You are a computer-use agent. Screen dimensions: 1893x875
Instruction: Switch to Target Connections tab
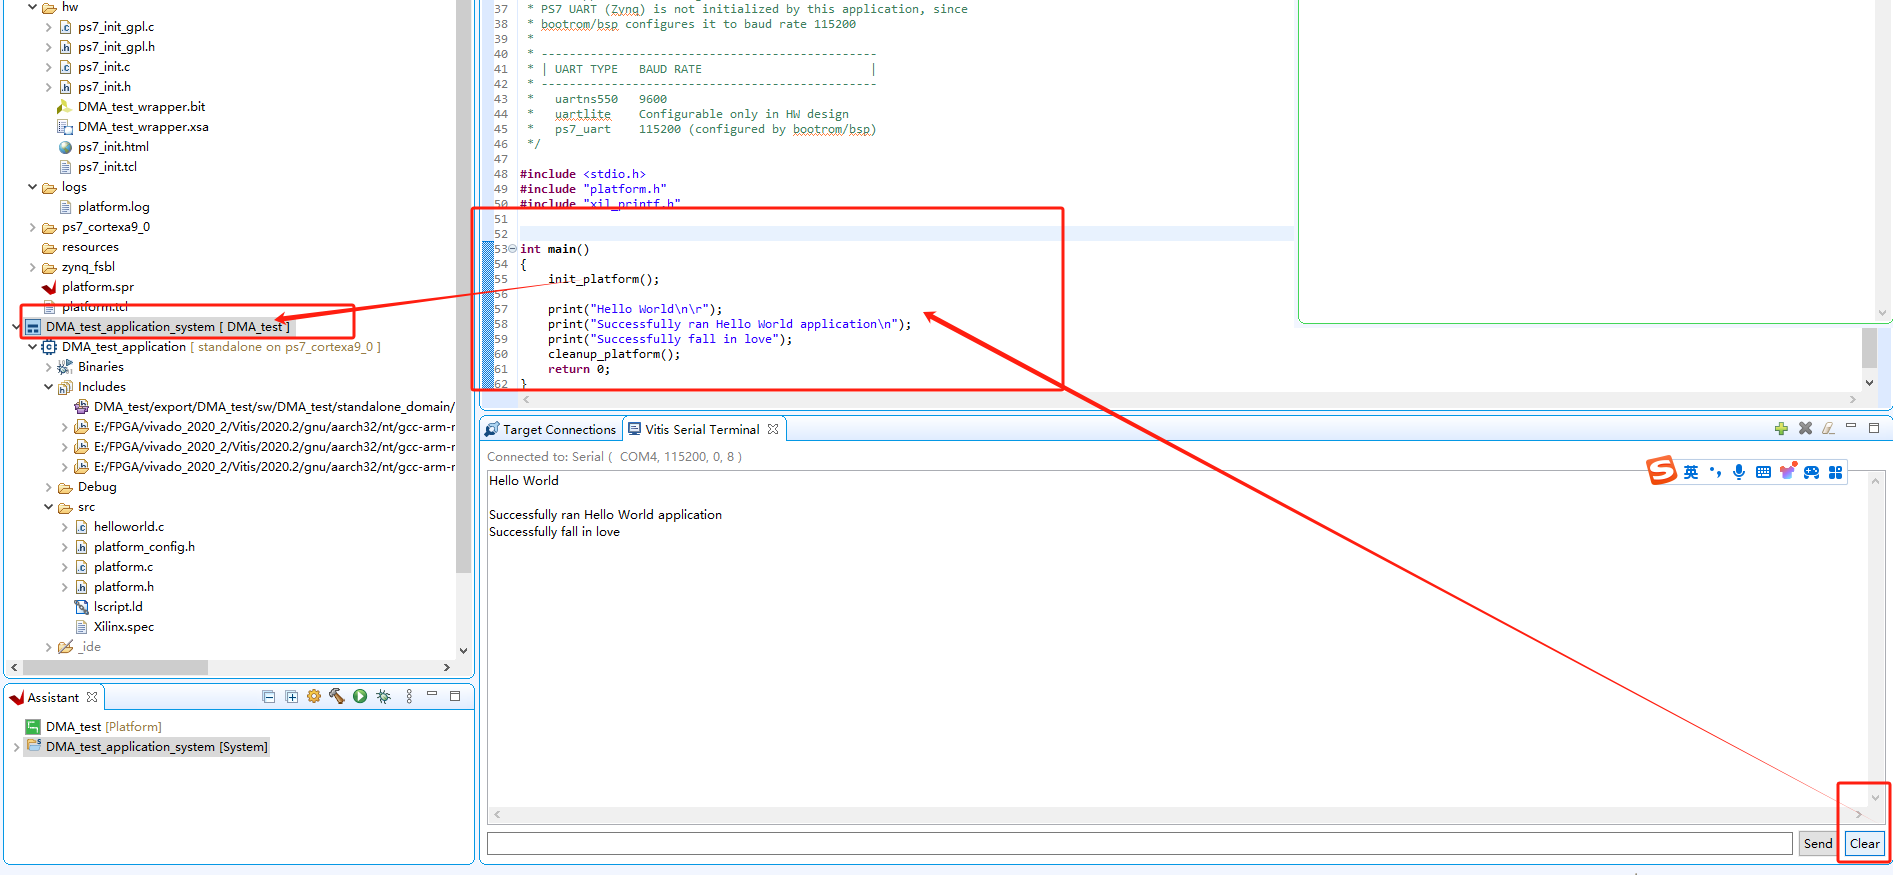pos(551,429)
